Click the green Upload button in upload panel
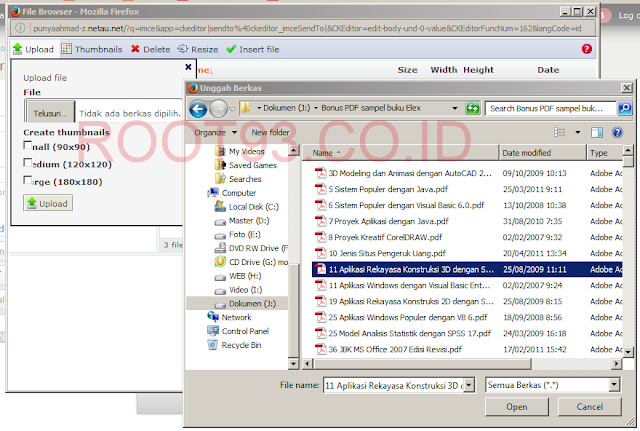This screenshot has height=431, width=640. 48,203
